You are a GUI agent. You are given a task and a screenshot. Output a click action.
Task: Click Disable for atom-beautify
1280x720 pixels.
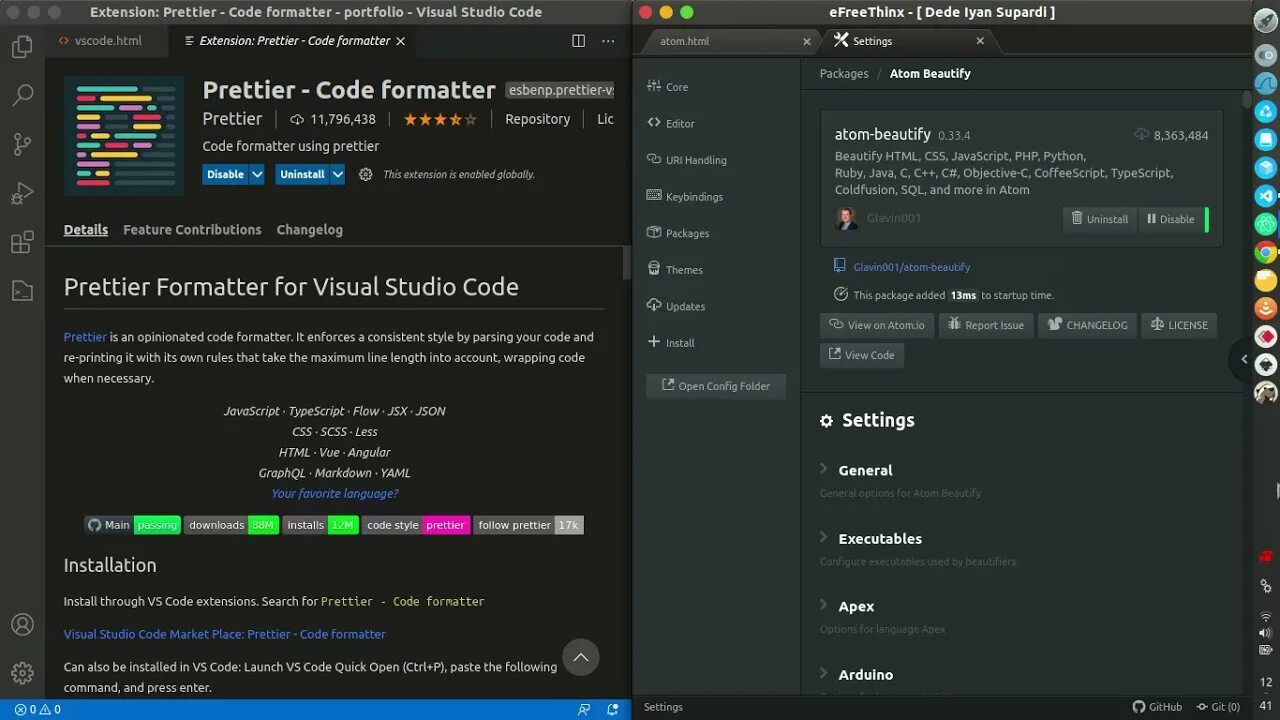coord(1171,219)
